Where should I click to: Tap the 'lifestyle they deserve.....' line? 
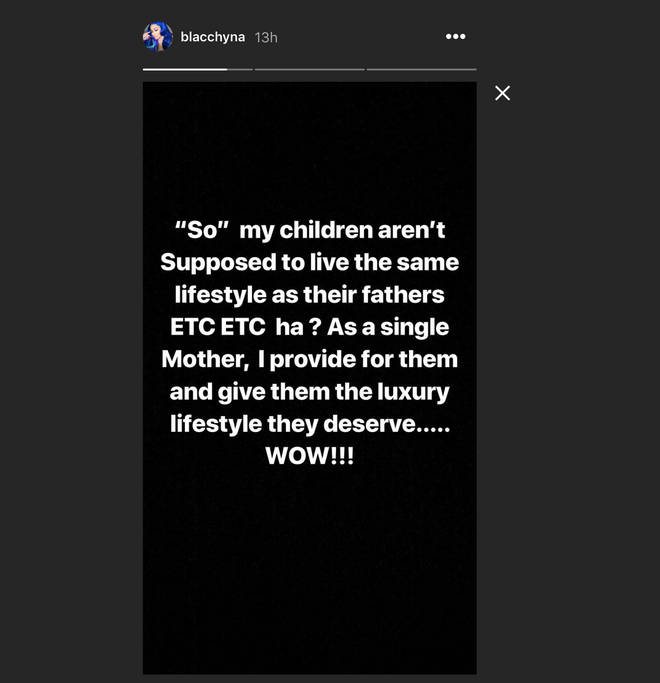(310, 424)
